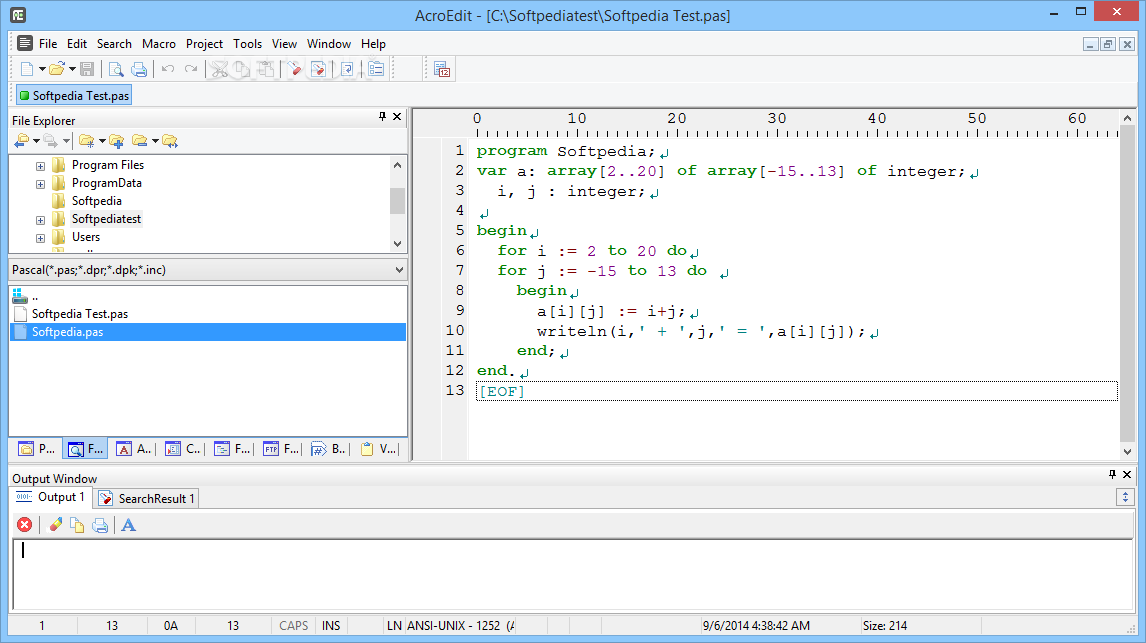Switch to the clipboard V... panel tab
The width and height of the screenshot is (1146, 643).
pyautogui.click(x=378, y=449)
